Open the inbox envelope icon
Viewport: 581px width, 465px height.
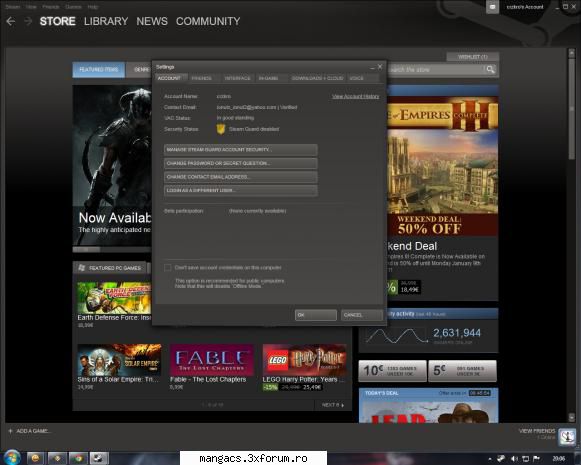(492, 7)
